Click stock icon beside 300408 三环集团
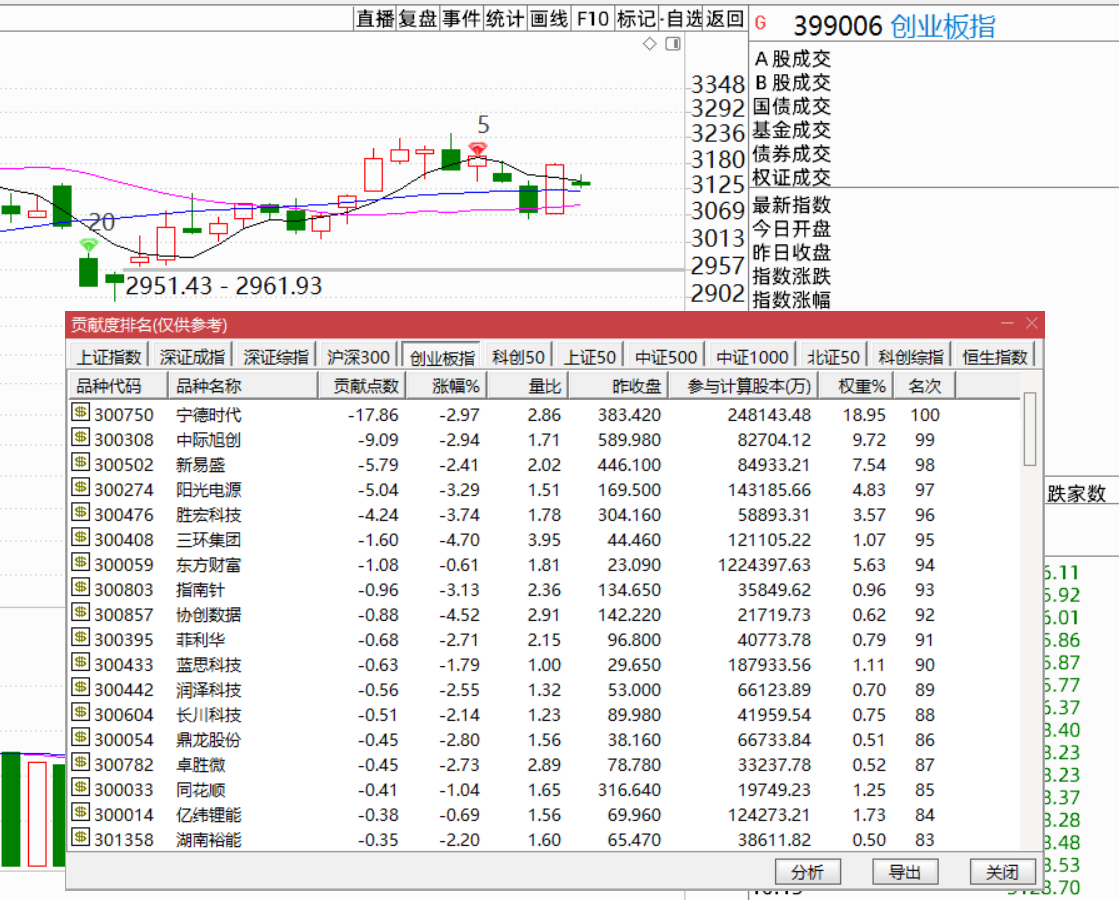The image size is (1119, 900). pos(81,537)
